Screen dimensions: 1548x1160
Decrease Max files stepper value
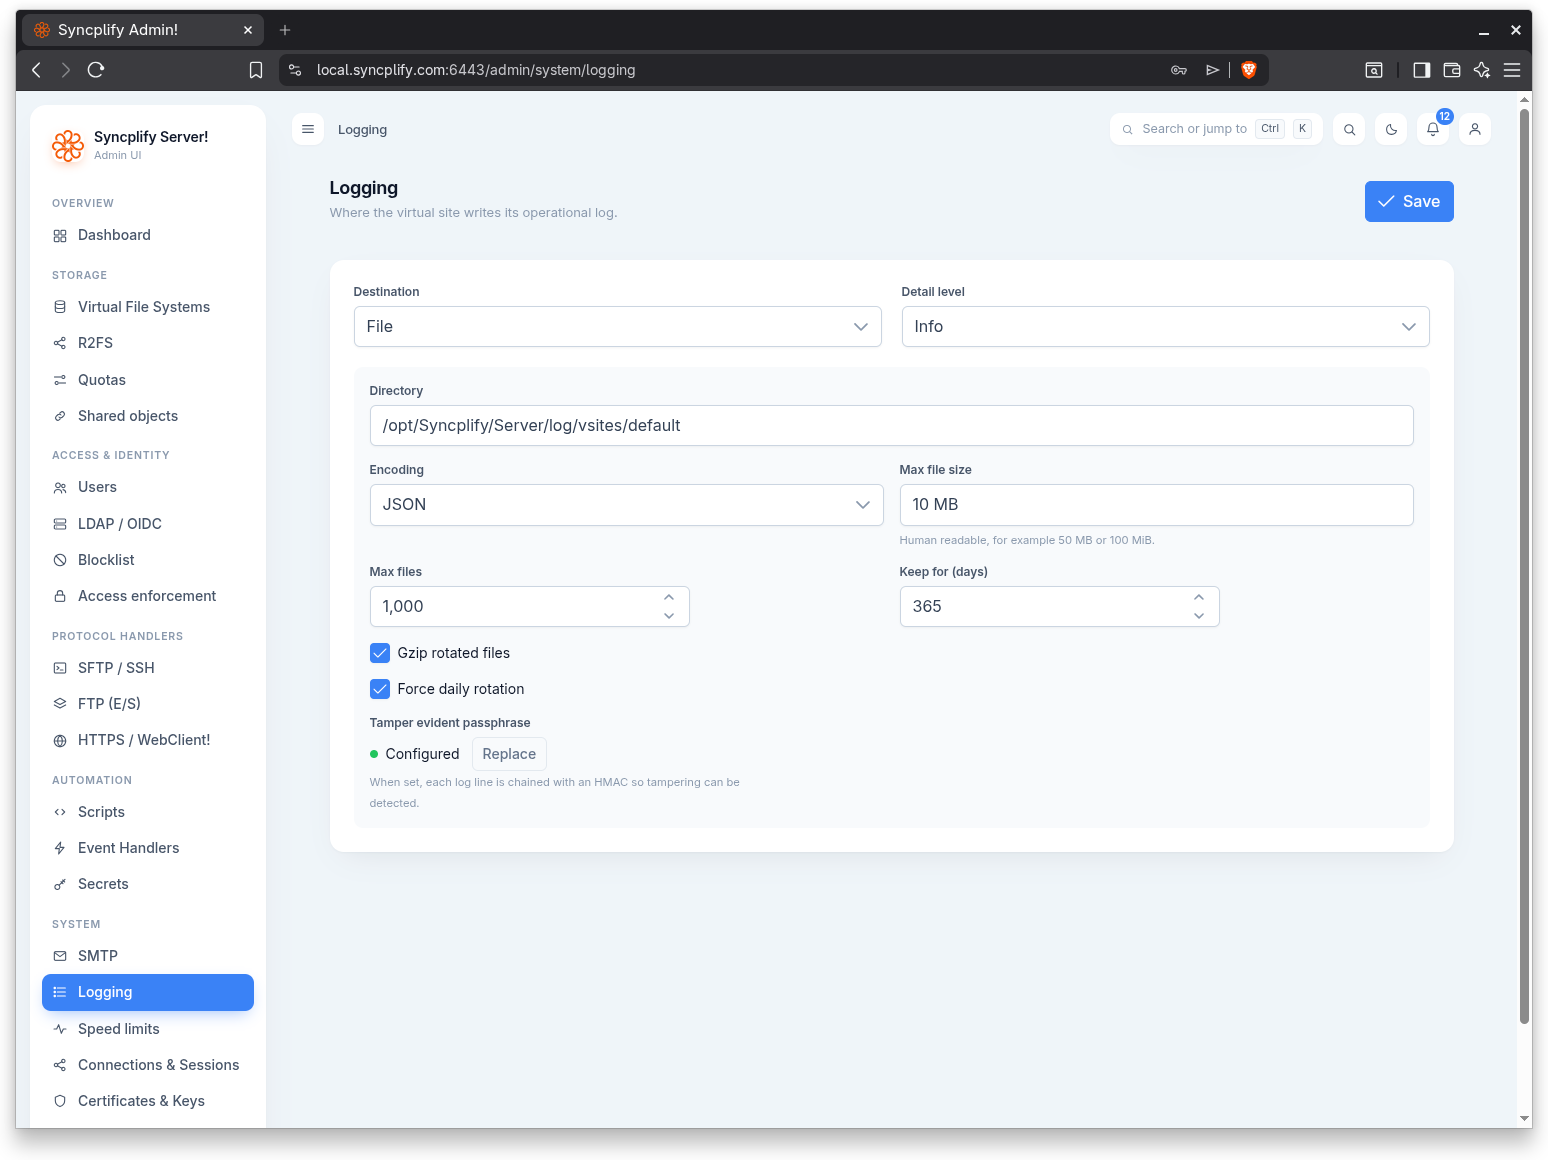(x=669, y=616)
